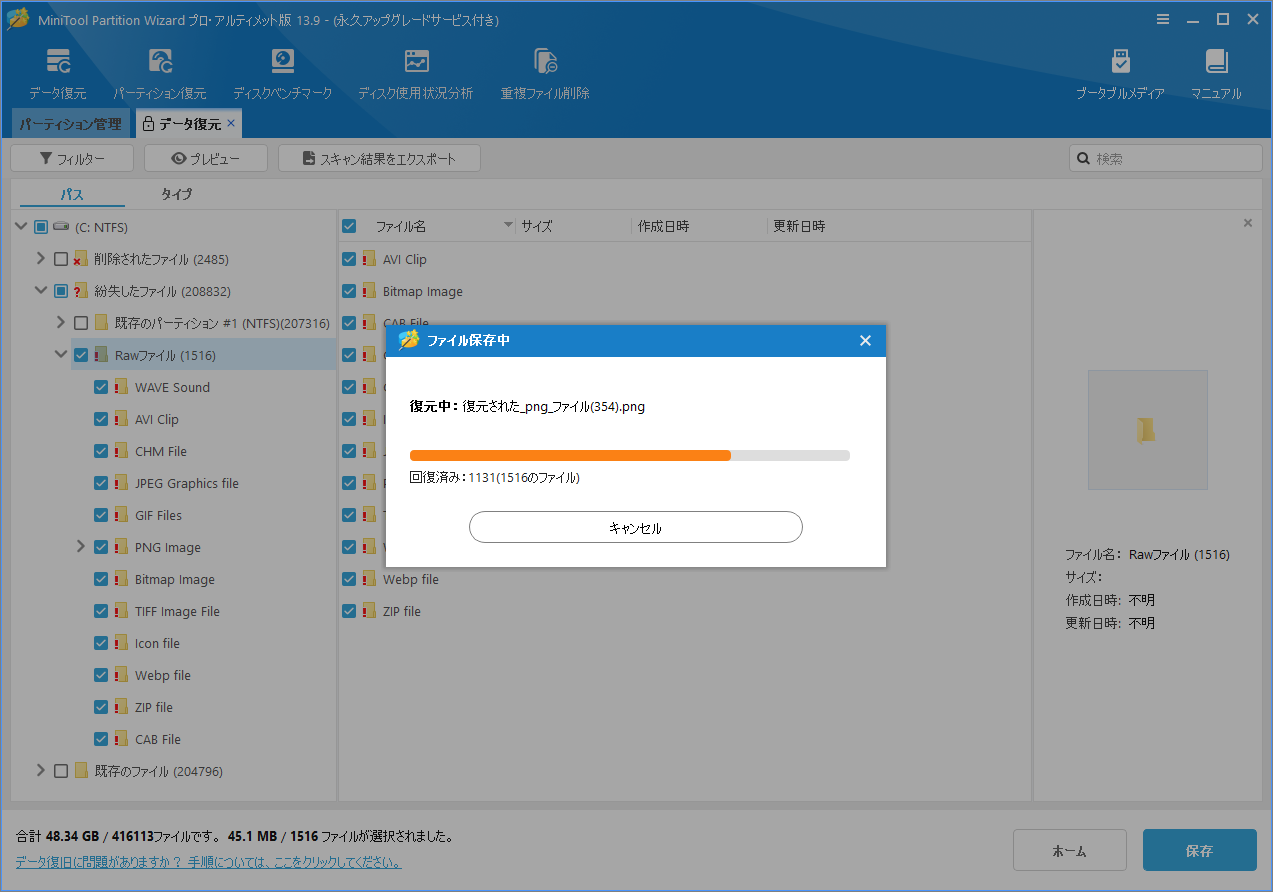Click the 保存 button
The width and height of the screenshot is (1273, 892).
point(1200,851)
